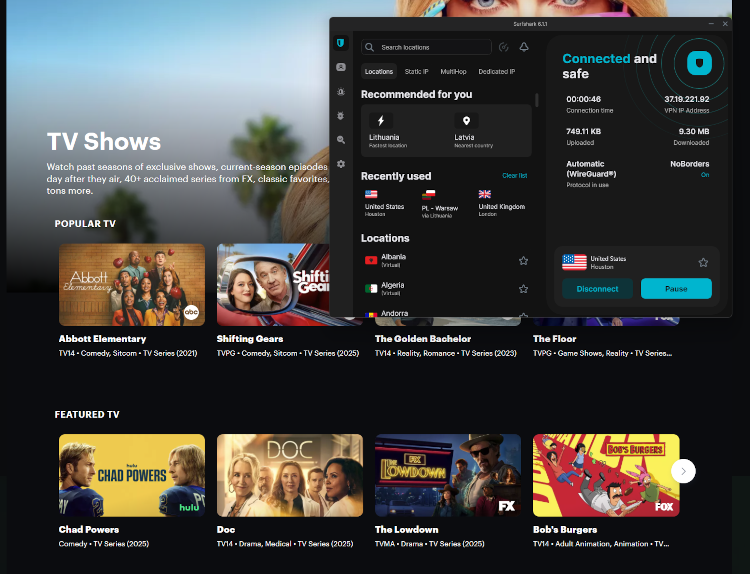Connect to Lithuania fastest location

[403, 130]
